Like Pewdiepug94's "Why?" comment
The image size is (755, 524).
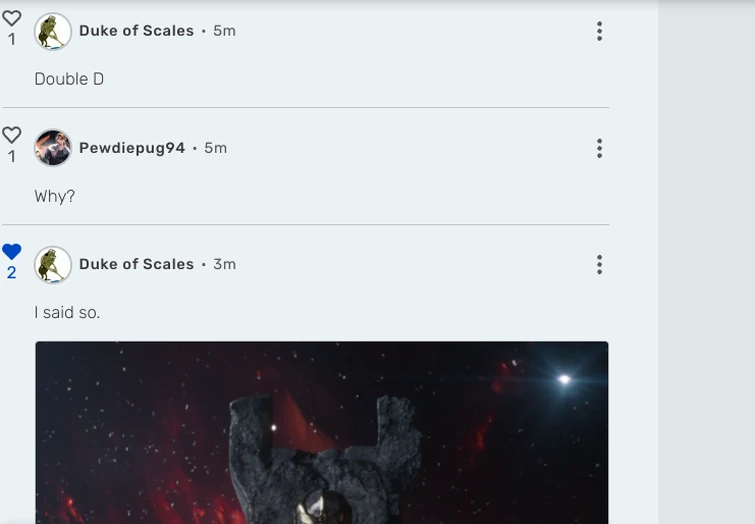(12, 135)
